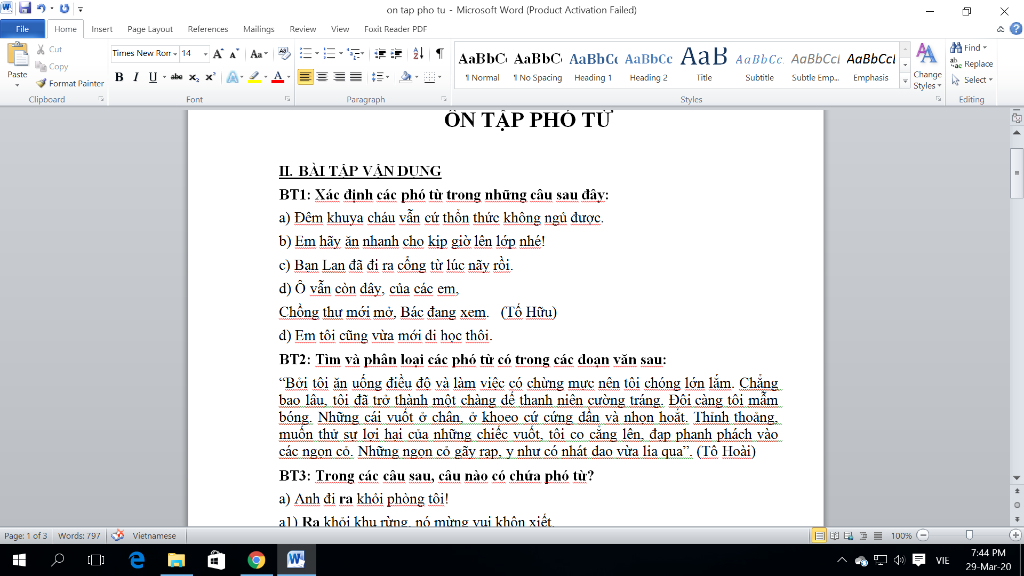Open the font size dropdown
The width and height of the screenshot is (1024, 576).
coord(205,54)
